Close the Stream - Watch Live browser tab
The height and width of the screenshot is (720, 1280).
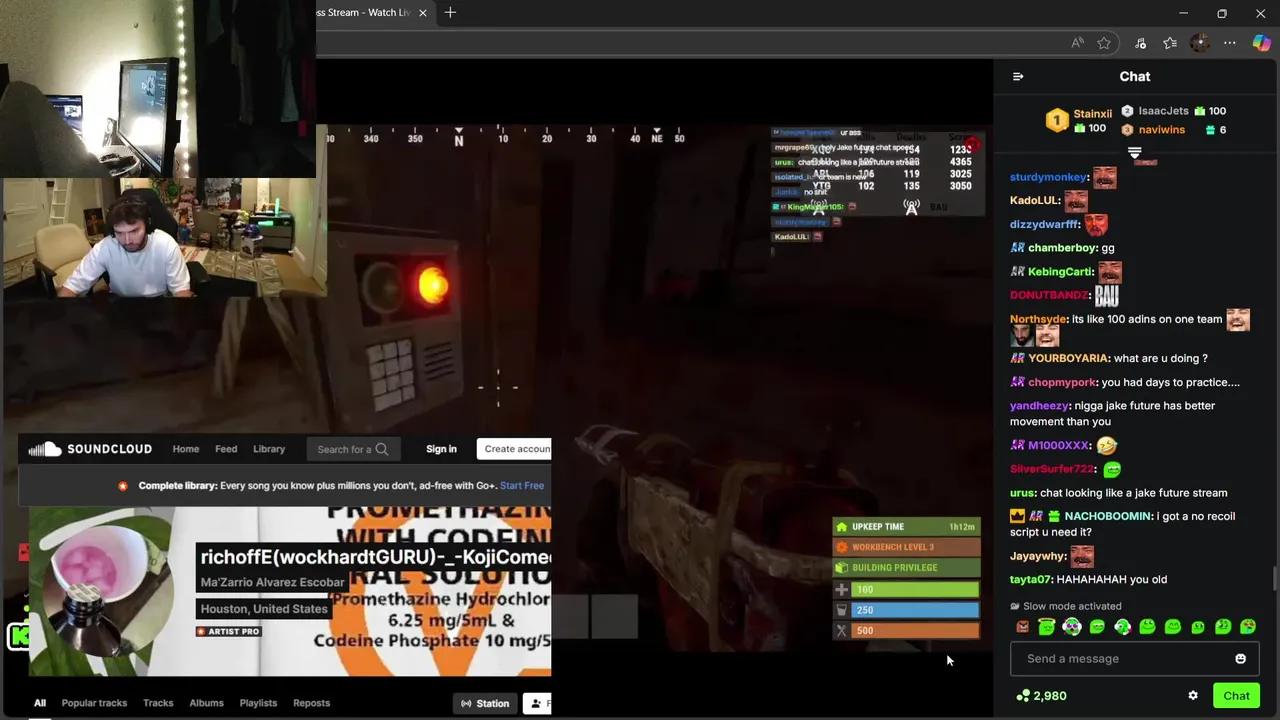(422, 13)
